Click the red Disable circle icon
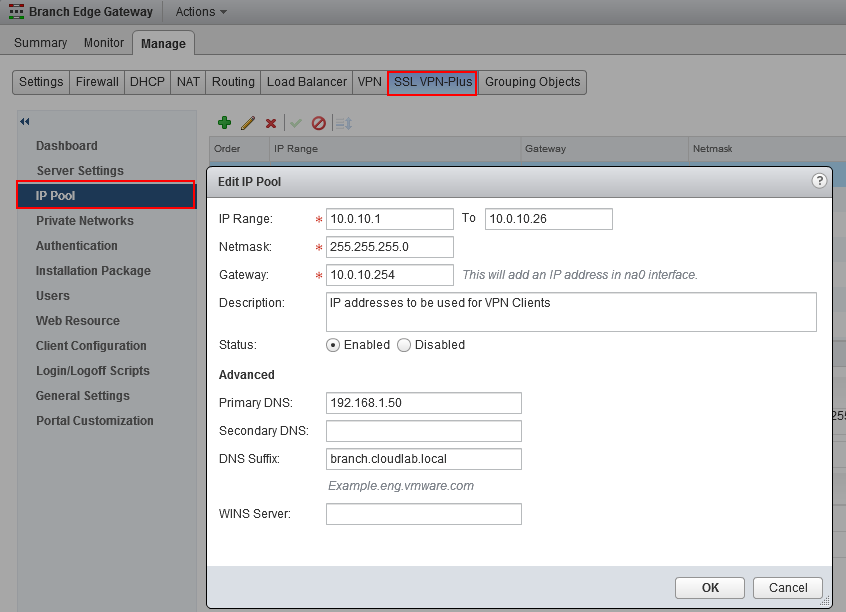Viewport: 846px width, 612px height. click(319, 123)
